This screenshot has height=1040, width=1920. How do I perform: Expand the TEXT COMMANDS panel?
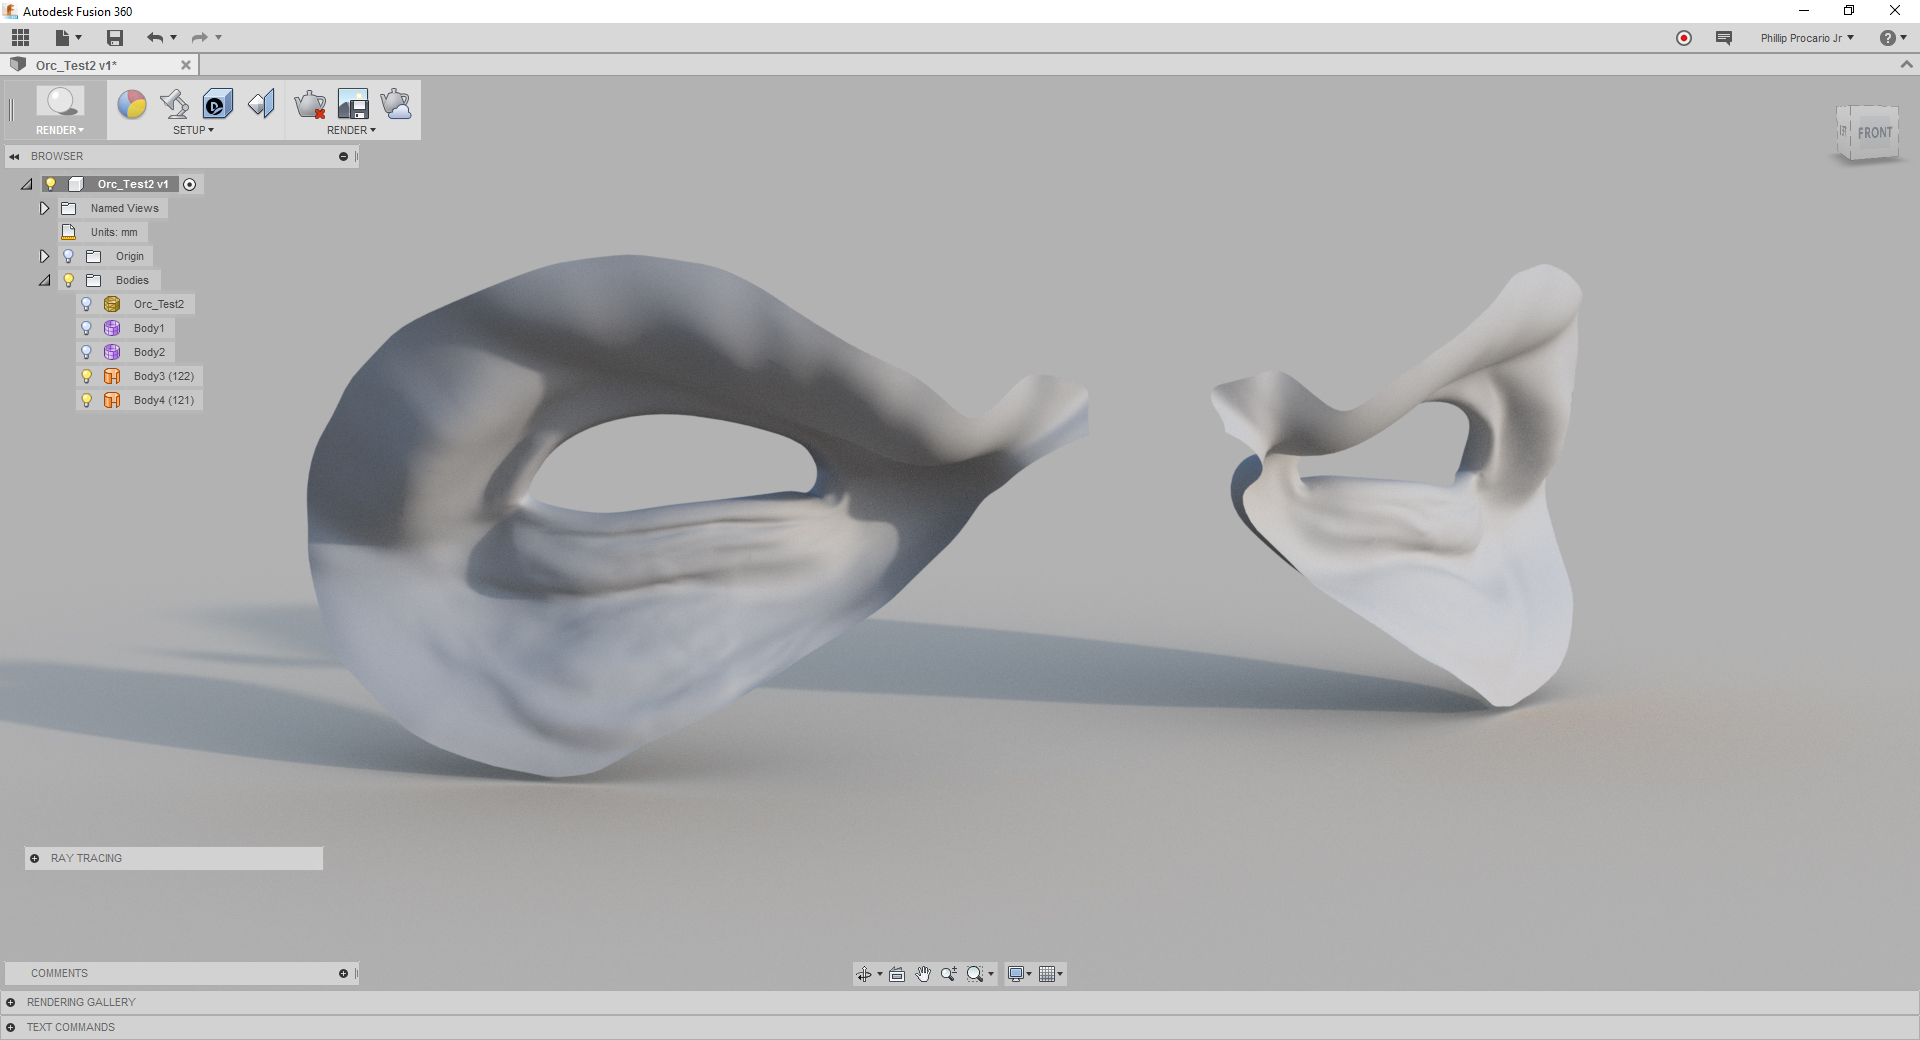point(11,1027)
